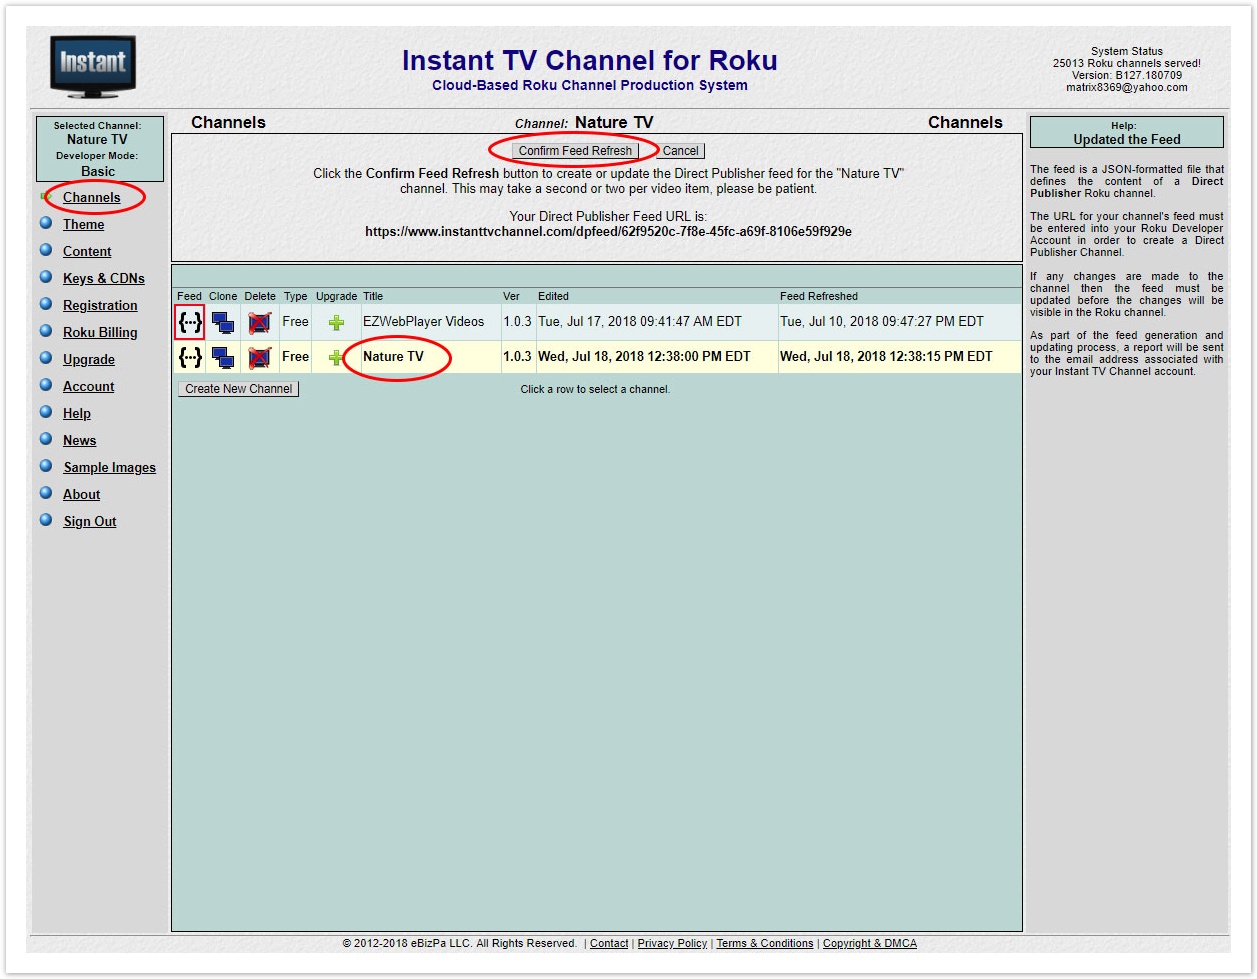This screenshot has height=979, width=1257.
Task: Click the blue bullet beside About
Action: [x=46, y=493]
